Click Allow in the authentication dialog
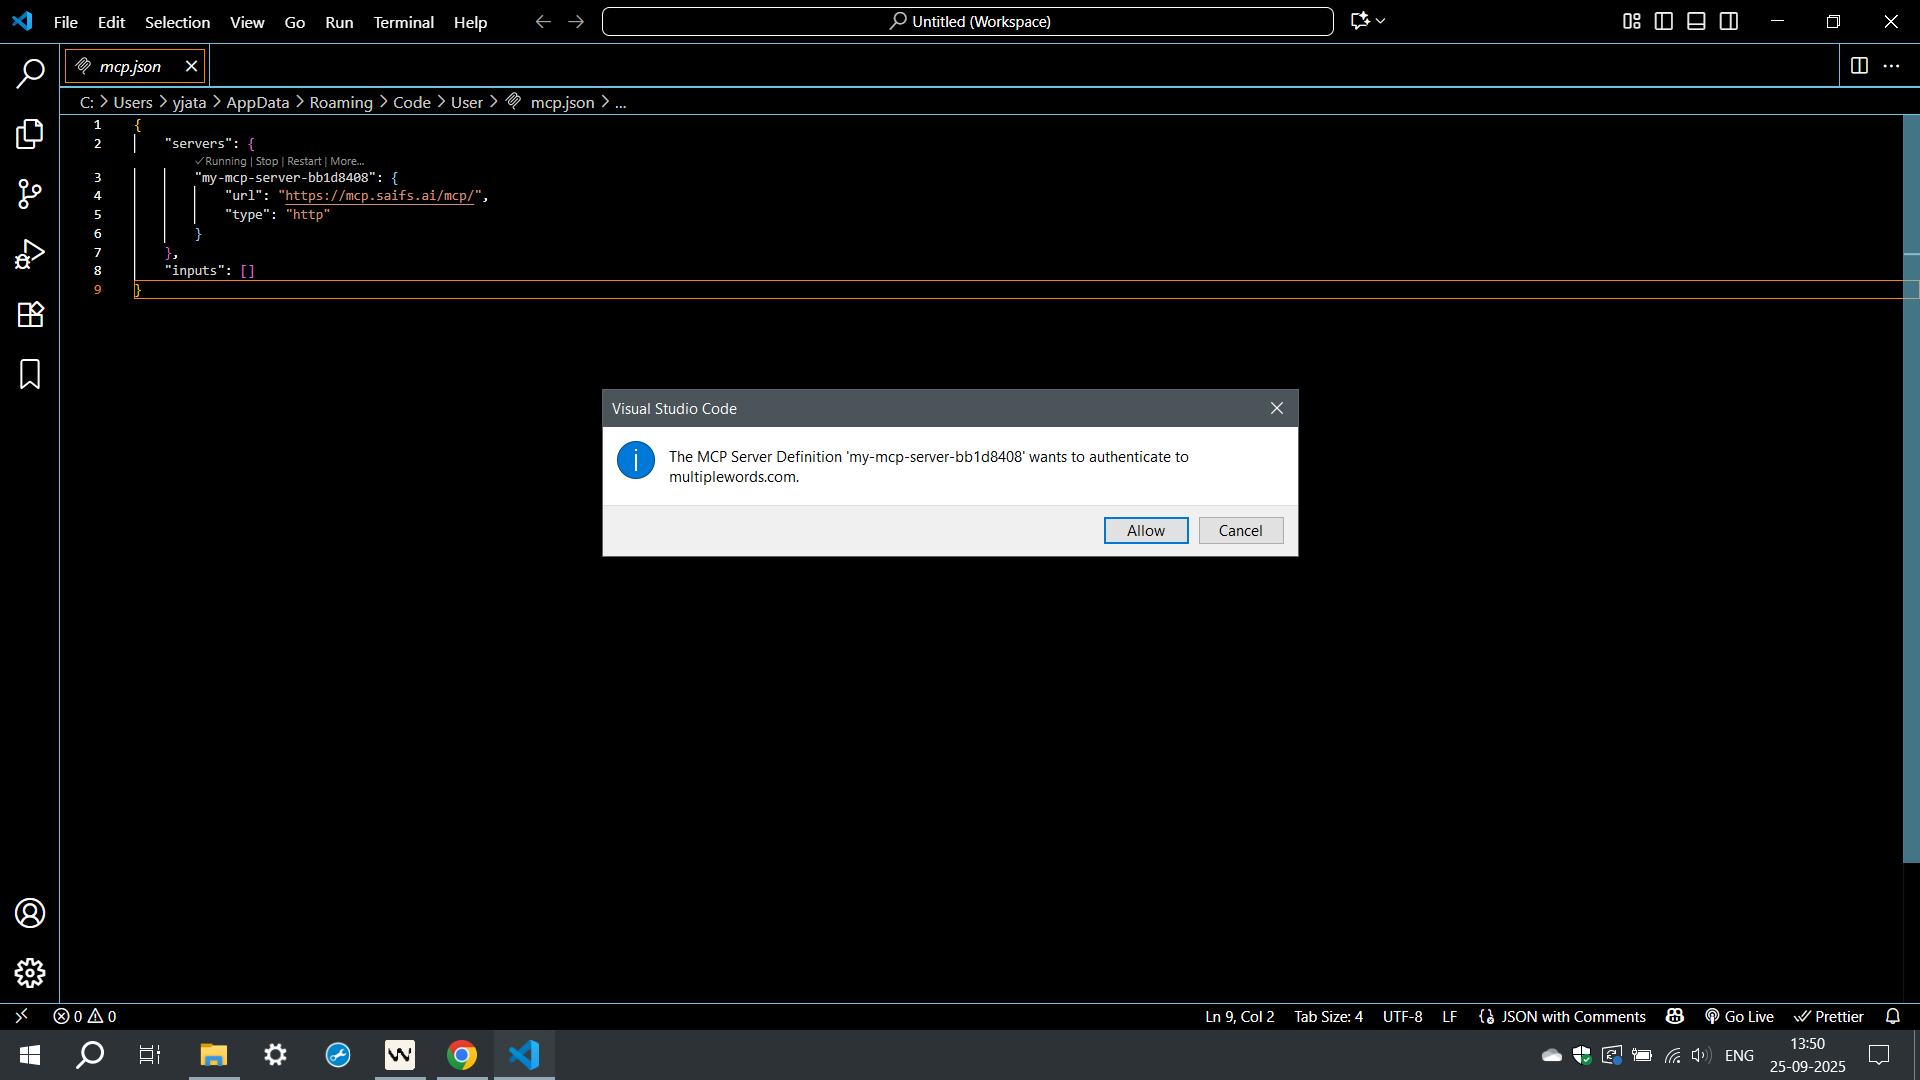 [1145, 531]
